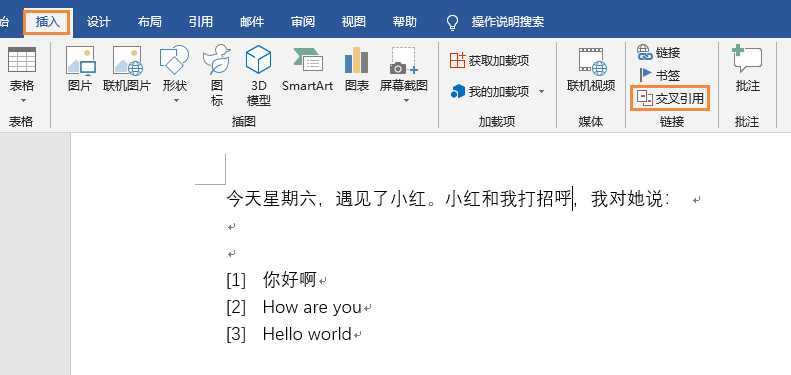Switch to the 审阅 tab
This screenshot has height=375, width=791.
coord(303,22)
